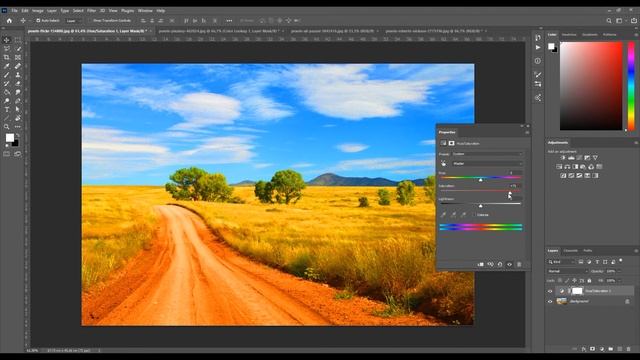Delete the adjustment layer from the Properties panel
This screenshot has height=360, width=640.
click(519, 264)
